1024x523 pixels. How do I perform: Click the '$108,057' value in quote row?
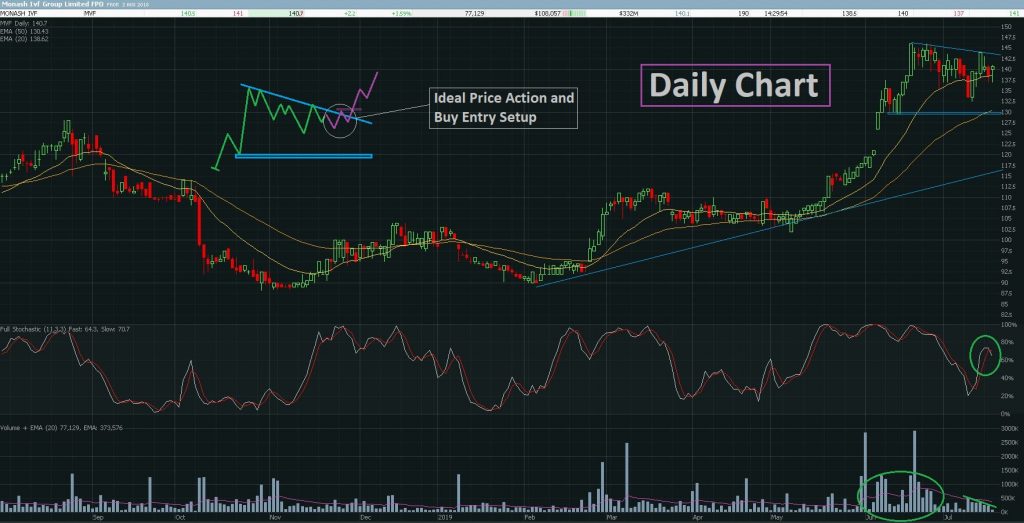tap(547, 13)
